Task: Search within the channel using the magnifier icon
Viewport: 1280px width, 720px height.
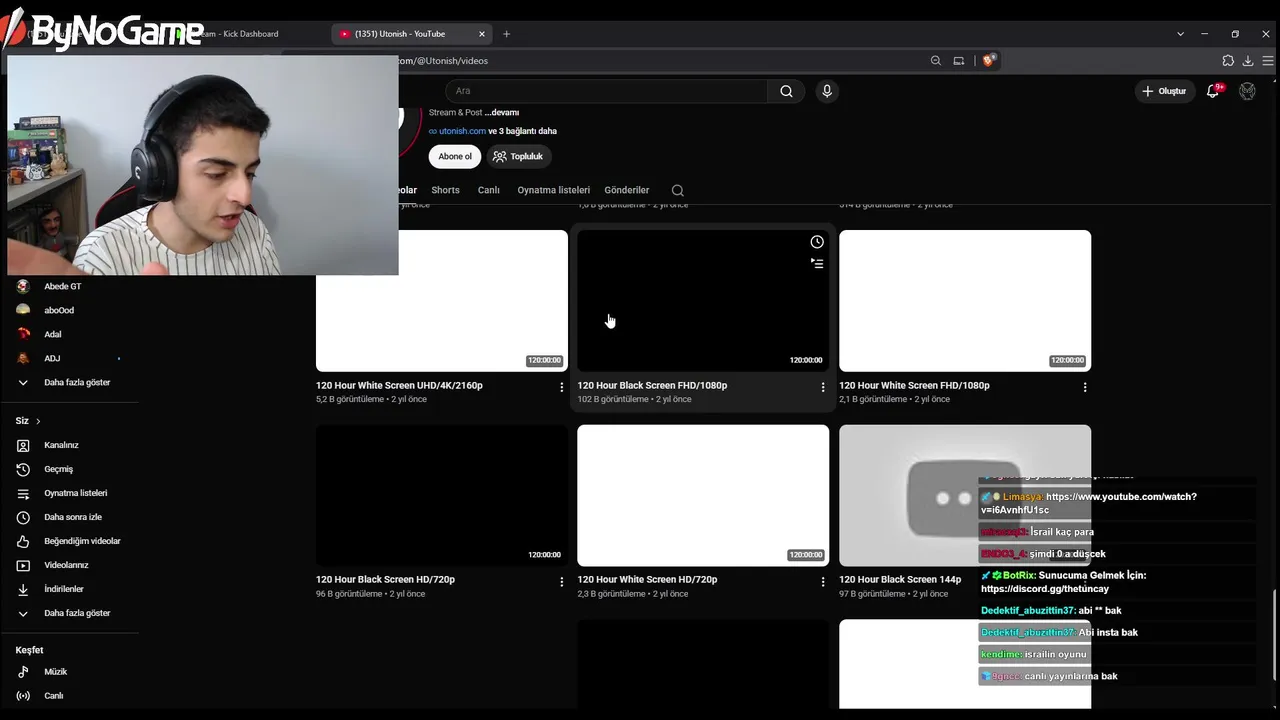Action: (x=677, y=190)
